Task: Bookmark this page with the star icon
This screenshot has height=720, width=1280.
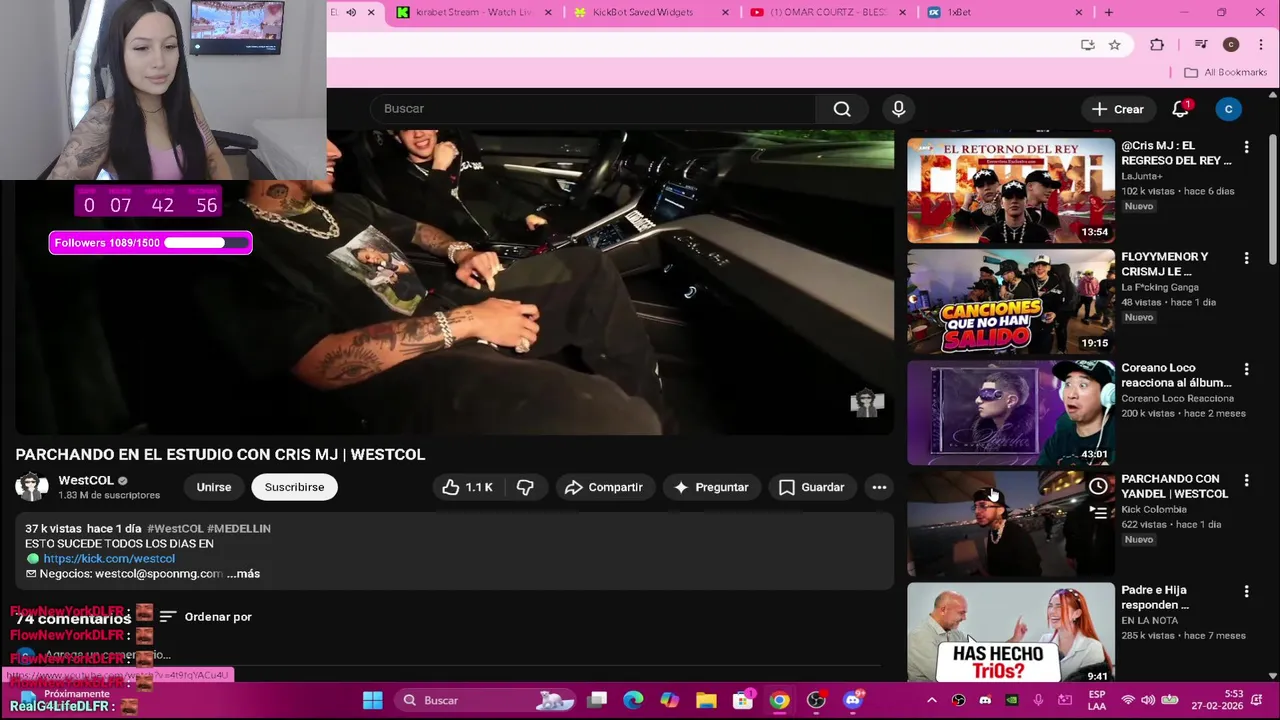Action: [x=1114, y=45]
